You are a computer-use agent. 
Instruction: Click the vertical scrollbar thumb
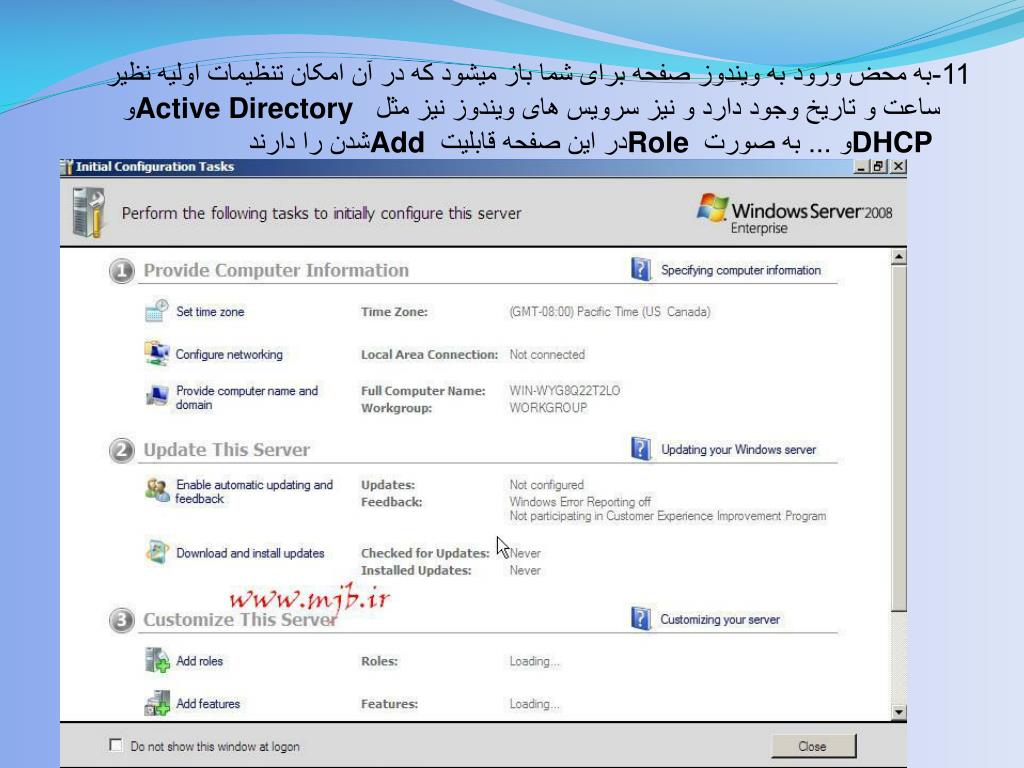pos(899,438)
